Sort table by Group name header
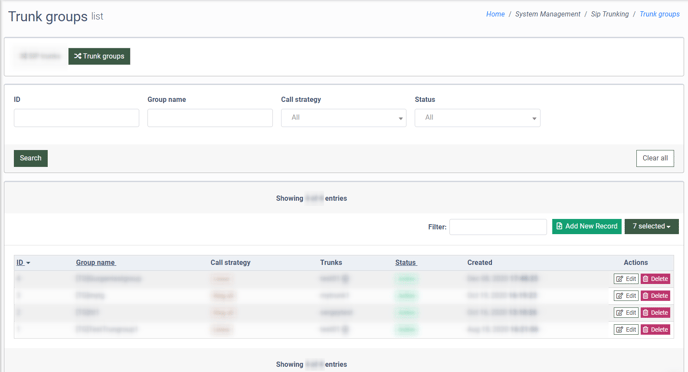Viewport: 688px width, 372px height. [x=96, y=262]
